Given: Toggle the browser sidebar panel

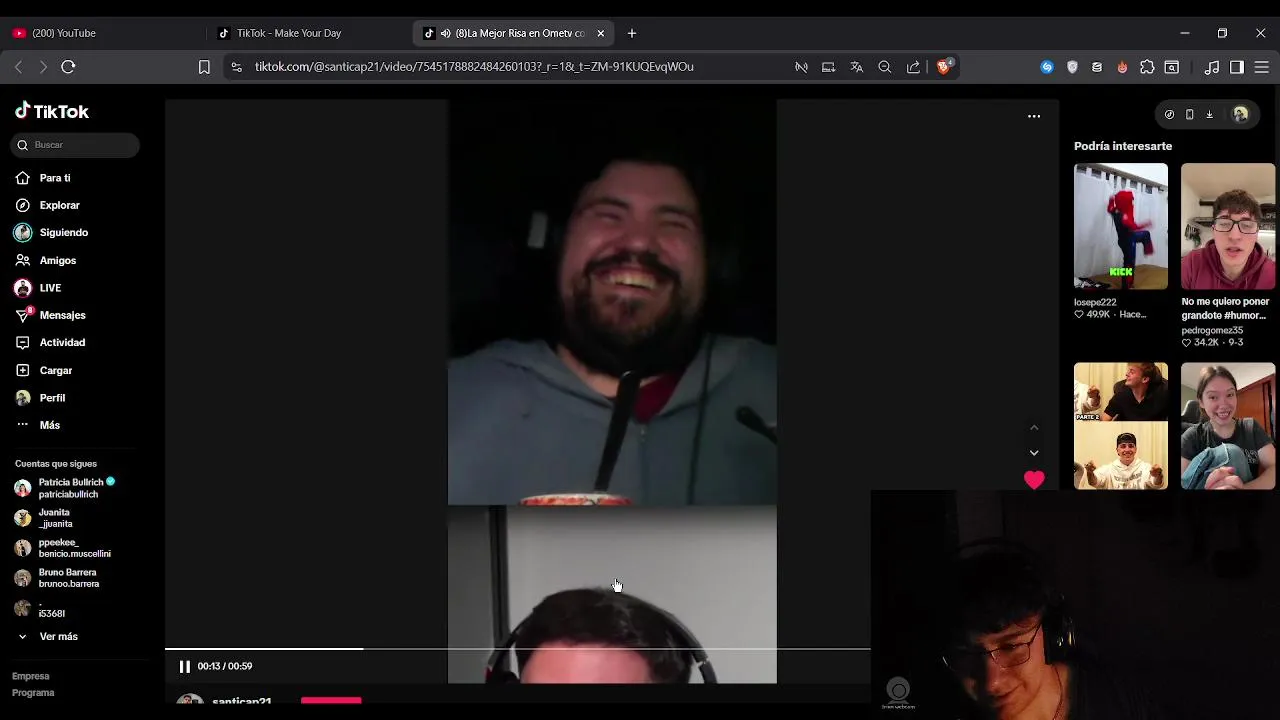Looking at the screenshot, I should [x=1237, y=67].
